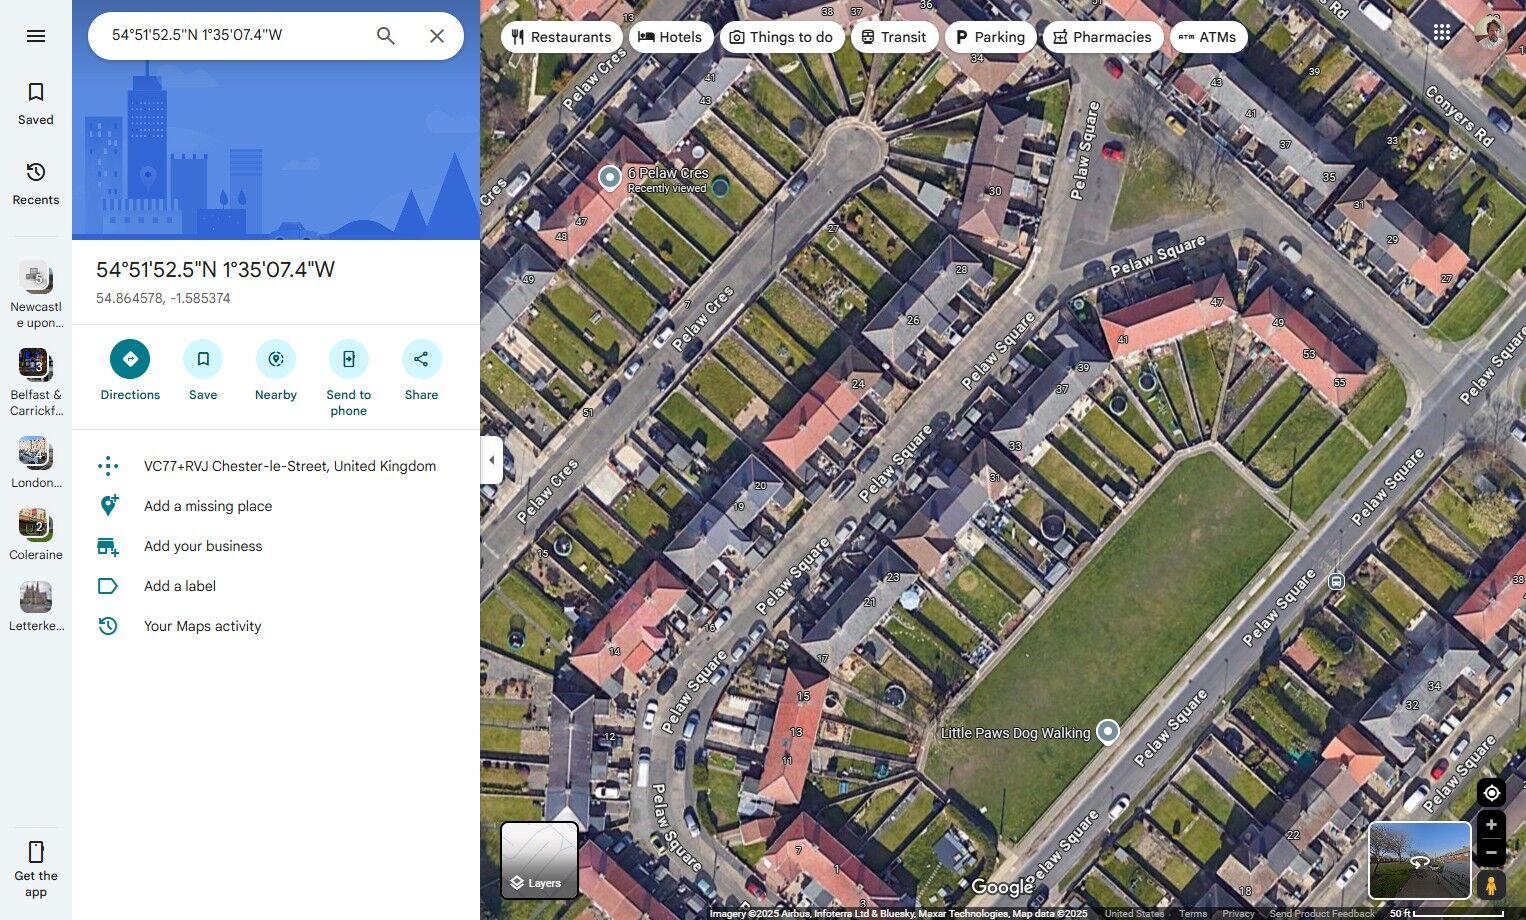Open recent Belfast & Carrickfergus item

click(x=36, y=382)
